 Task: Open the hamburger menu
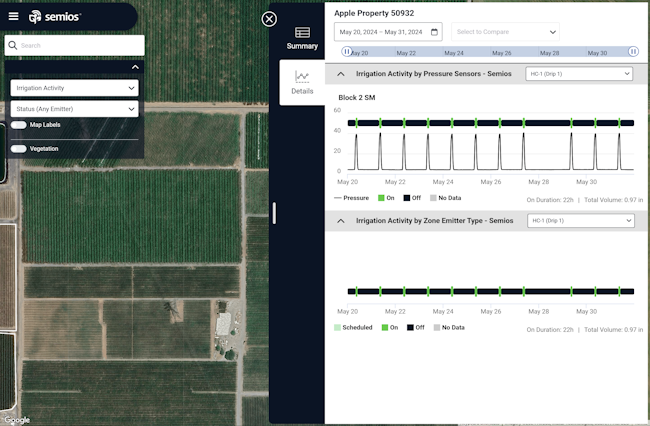pyautogui.click(x=13, y=16)
